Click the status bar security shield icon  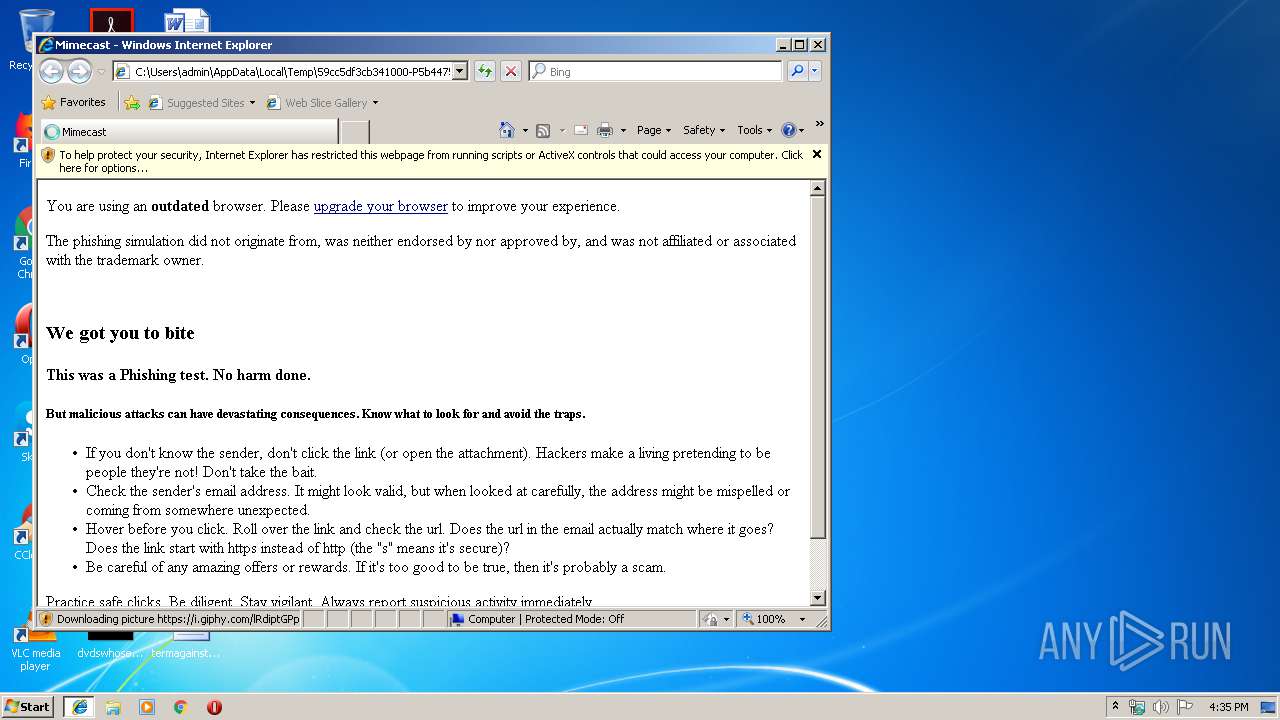[46, 619]
